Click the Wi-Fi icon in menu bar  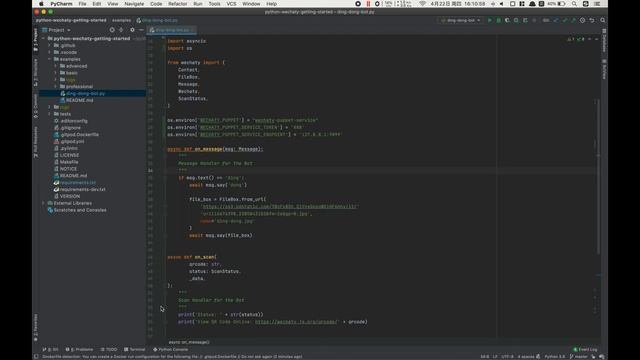[x=422, y=4]
